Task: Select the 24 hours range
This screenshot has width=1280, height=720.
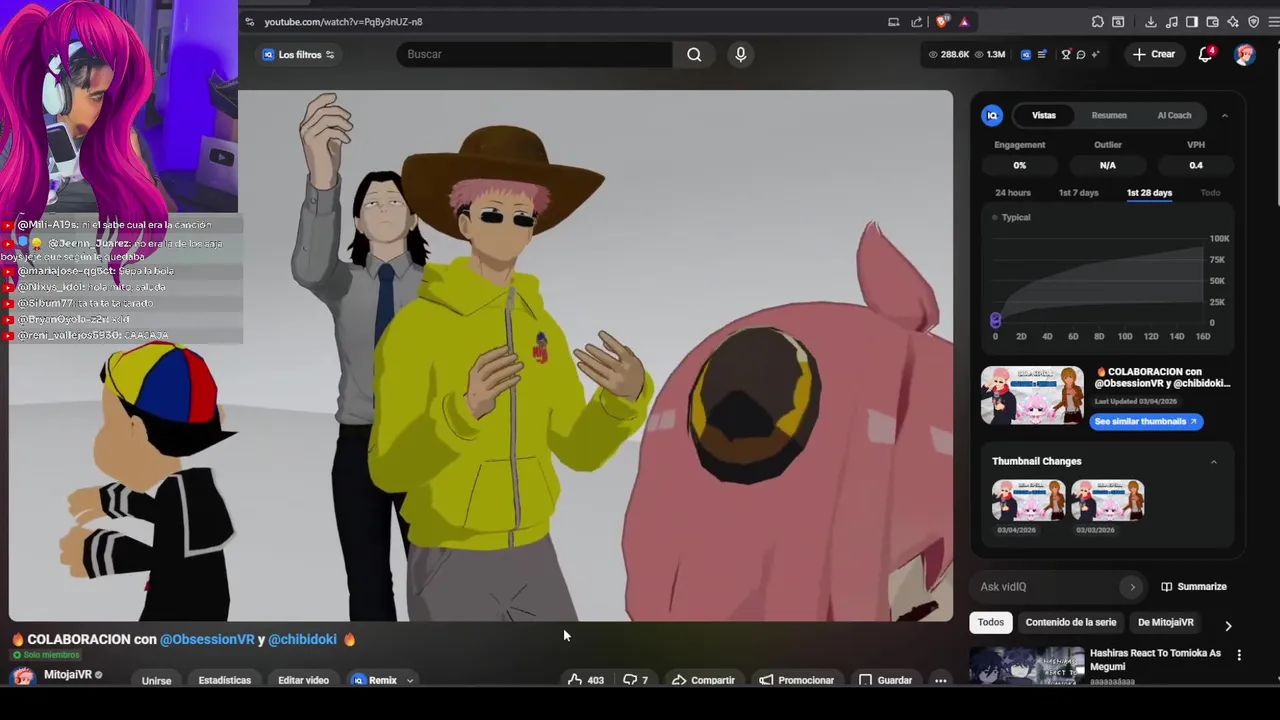Action: pos(1012,193)
